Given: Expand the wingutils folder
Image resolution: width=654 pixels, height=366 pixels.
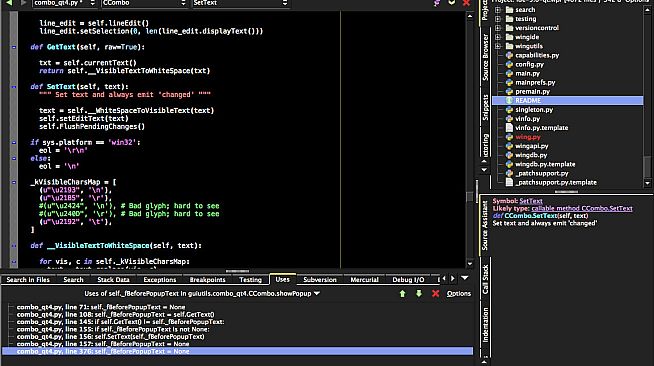Looking at the screenshot, I should [498, 46].
